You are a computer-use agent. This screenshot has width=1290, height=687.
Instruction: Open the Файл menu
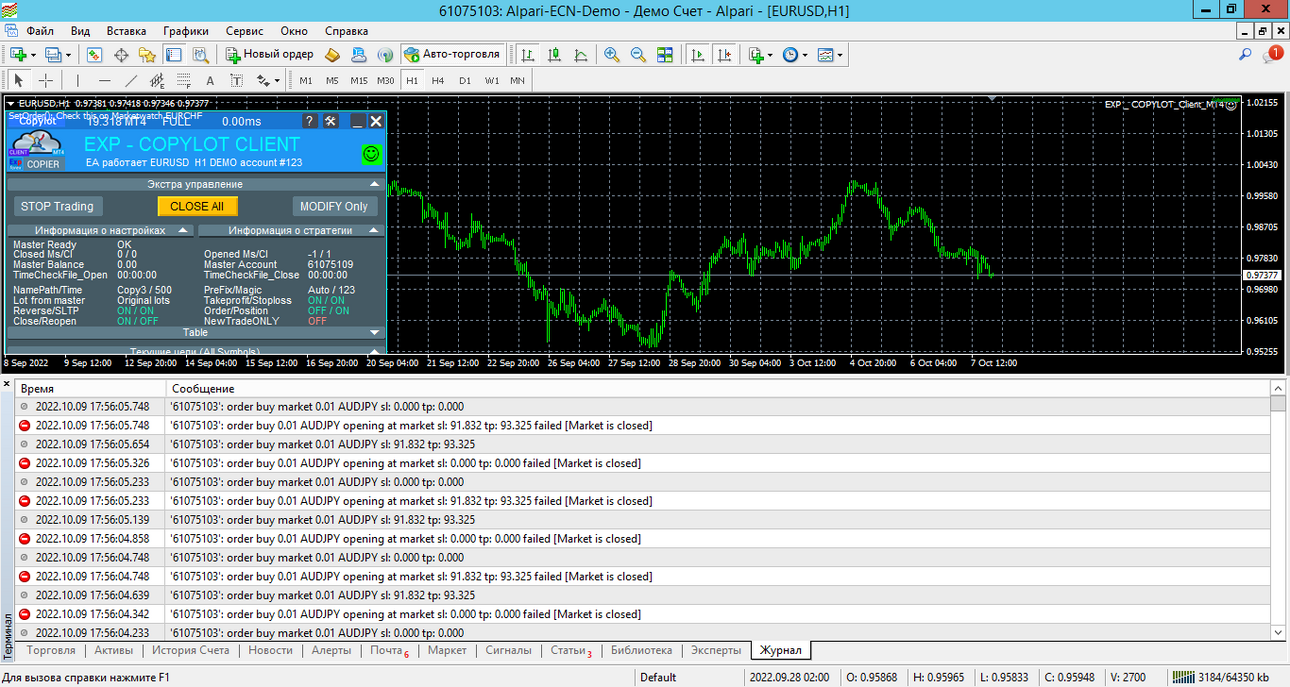tap(40, 31)
